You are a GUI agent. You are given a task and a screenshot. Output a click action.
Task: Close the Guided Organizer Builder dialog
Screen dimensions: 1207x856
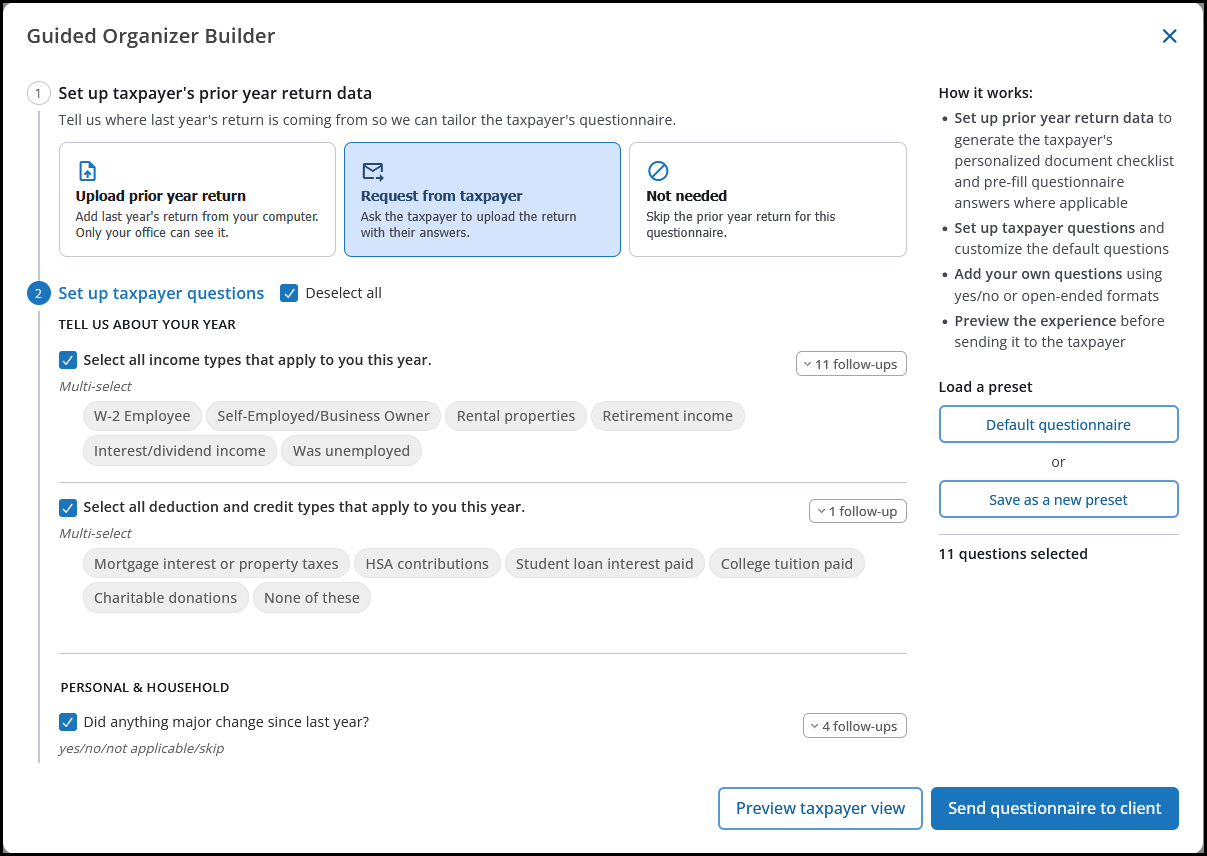coord(1169,36)
